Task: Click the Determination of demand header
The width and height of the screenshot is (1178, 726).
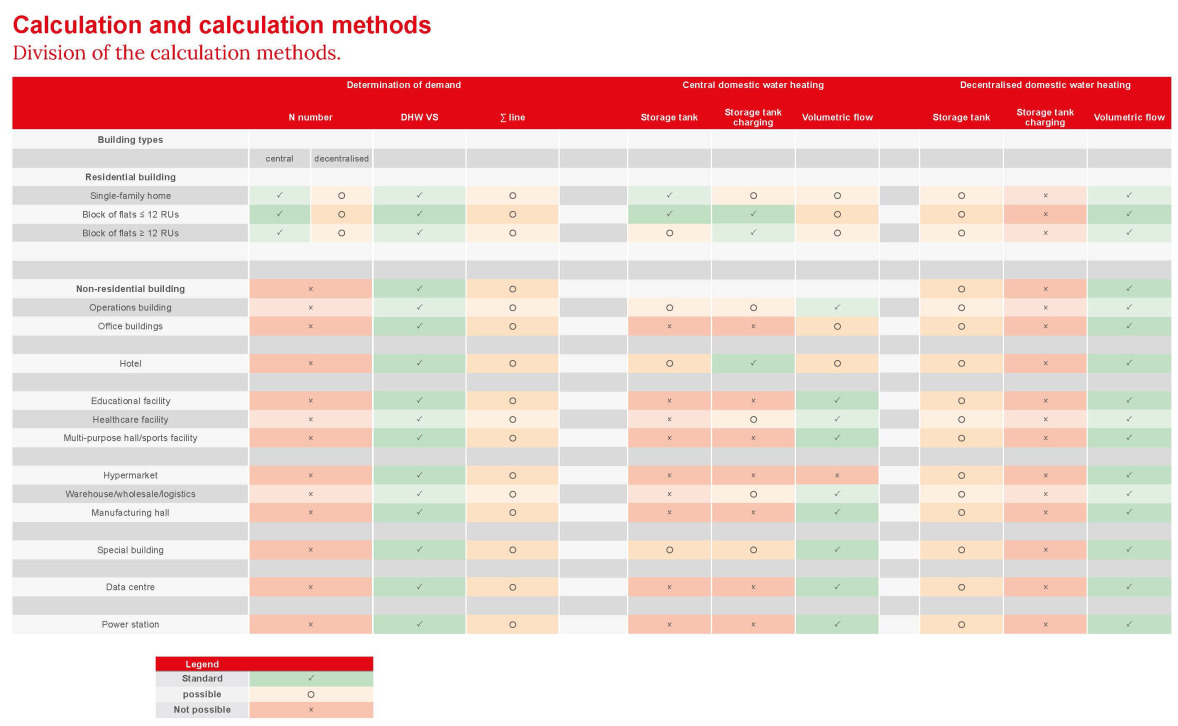Action: [403, 86]
